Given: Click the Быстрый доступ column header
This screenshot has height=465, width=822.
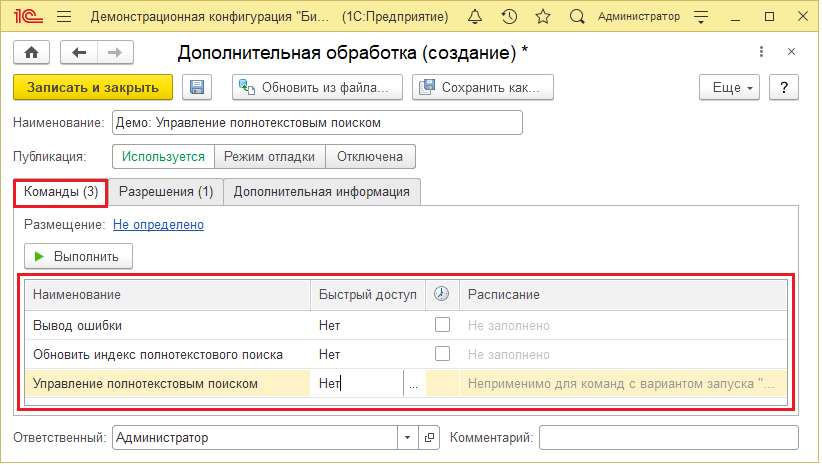Looking at the screenshot, I should point(368,295).
